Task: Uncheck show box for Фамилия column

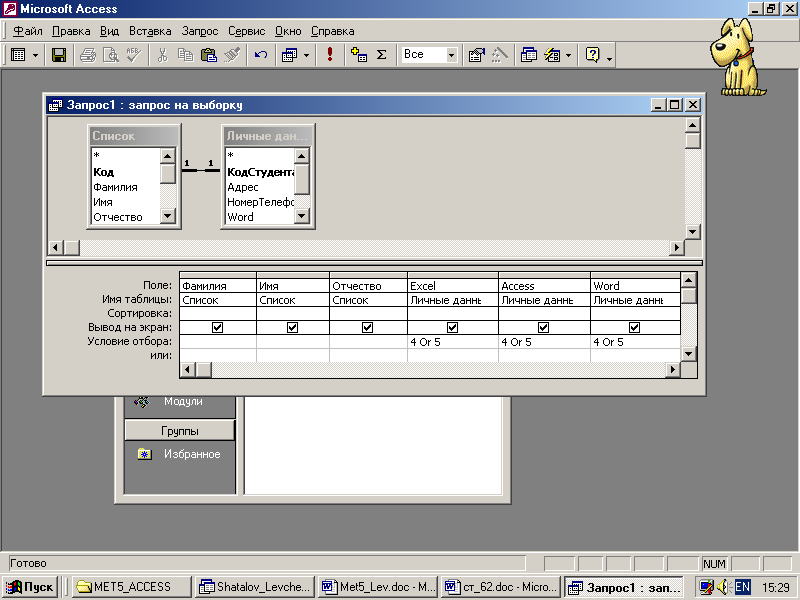Action: coord(217,328)
